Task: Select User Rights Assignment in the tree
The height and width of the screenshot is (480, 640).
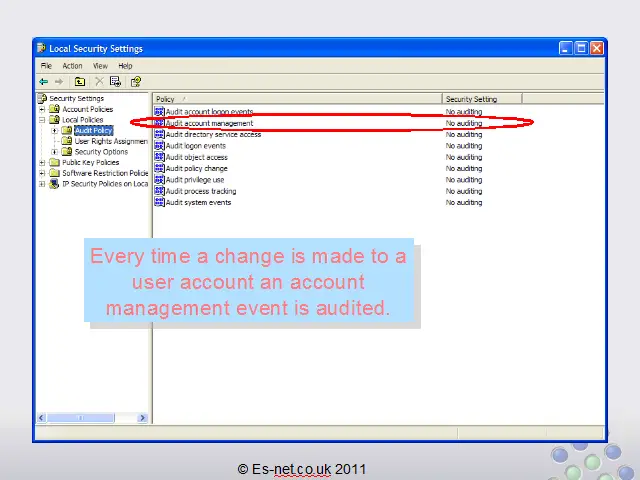Action: coord(110,141)
